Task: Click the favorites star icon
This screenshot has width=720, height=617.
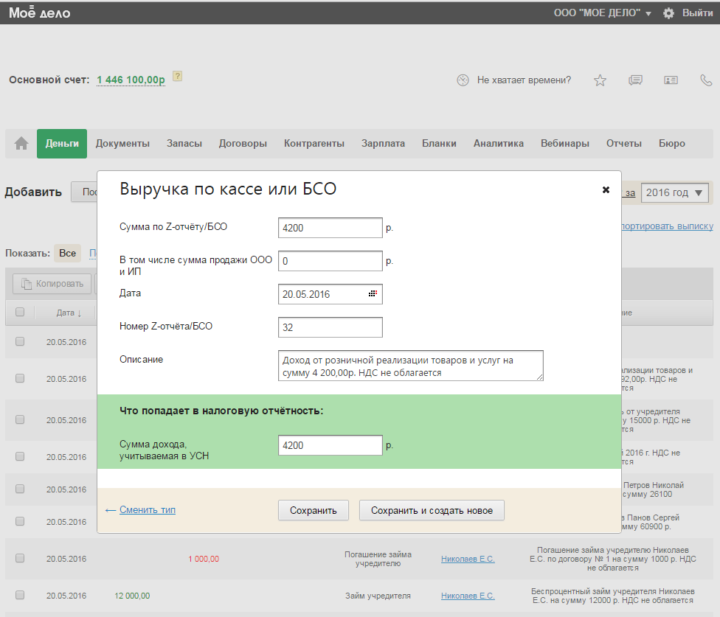Action: pos(600,80)
